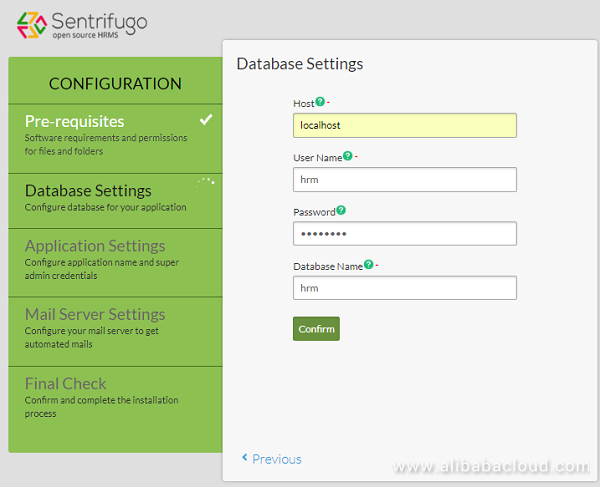Click the left arrow beside Previous
Image resolution: width=600 pixels, height=487 pixels.
[x=245, y=458]
